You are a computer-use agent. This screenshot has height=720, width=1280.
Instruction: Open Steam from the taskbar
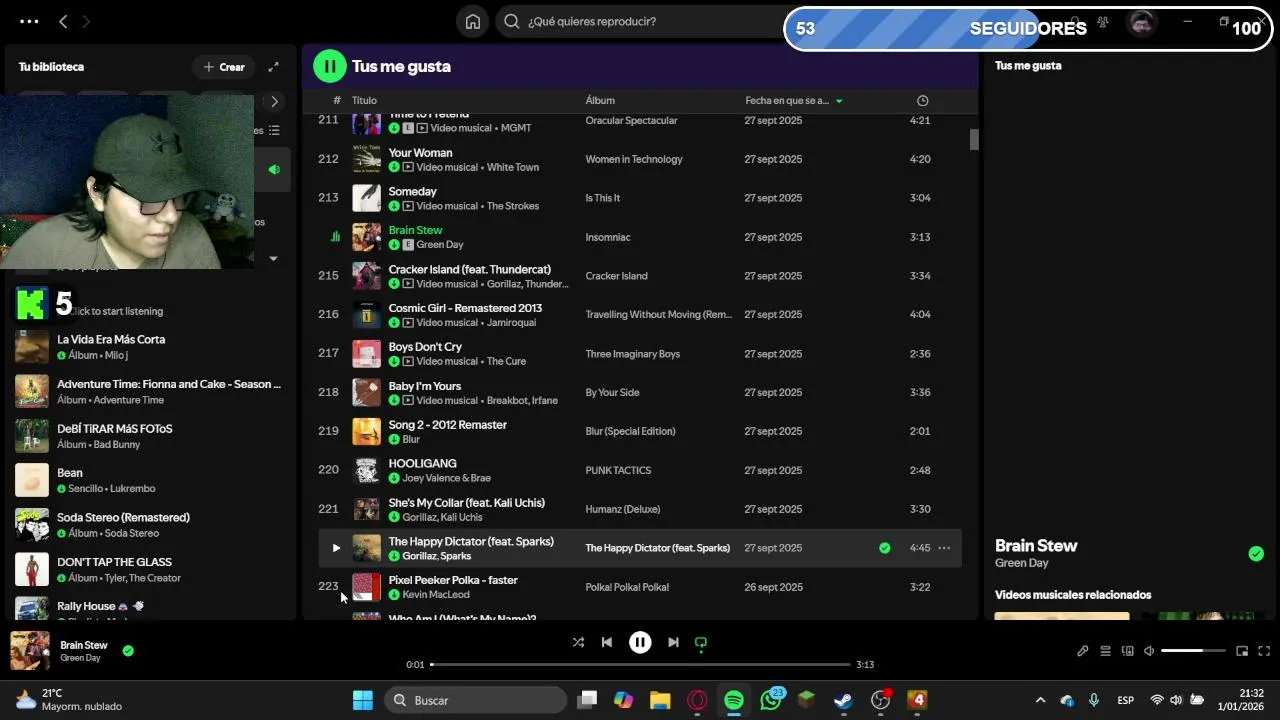point(844,700)
